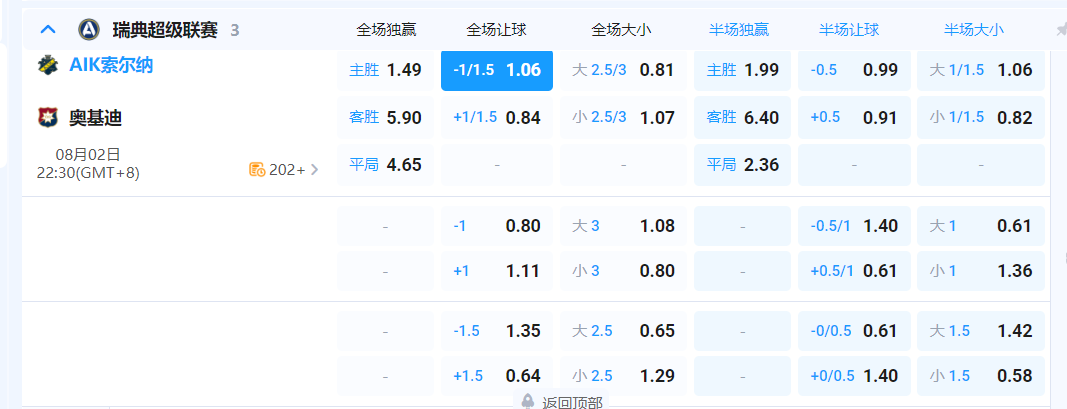Choose handicap -1.5 at 1.35
Screen dimensions: 1067x409
point(497,331)
